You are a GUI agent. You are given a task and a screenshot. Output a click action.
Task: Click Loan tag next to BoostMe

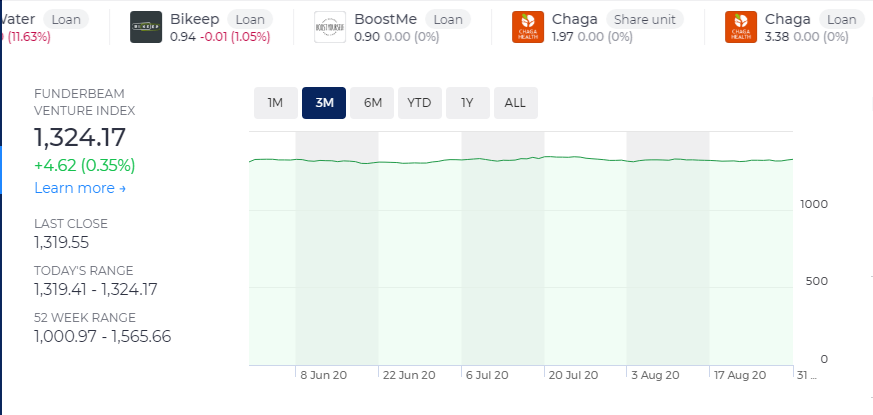pyautogui.click(x=448, y=19)
